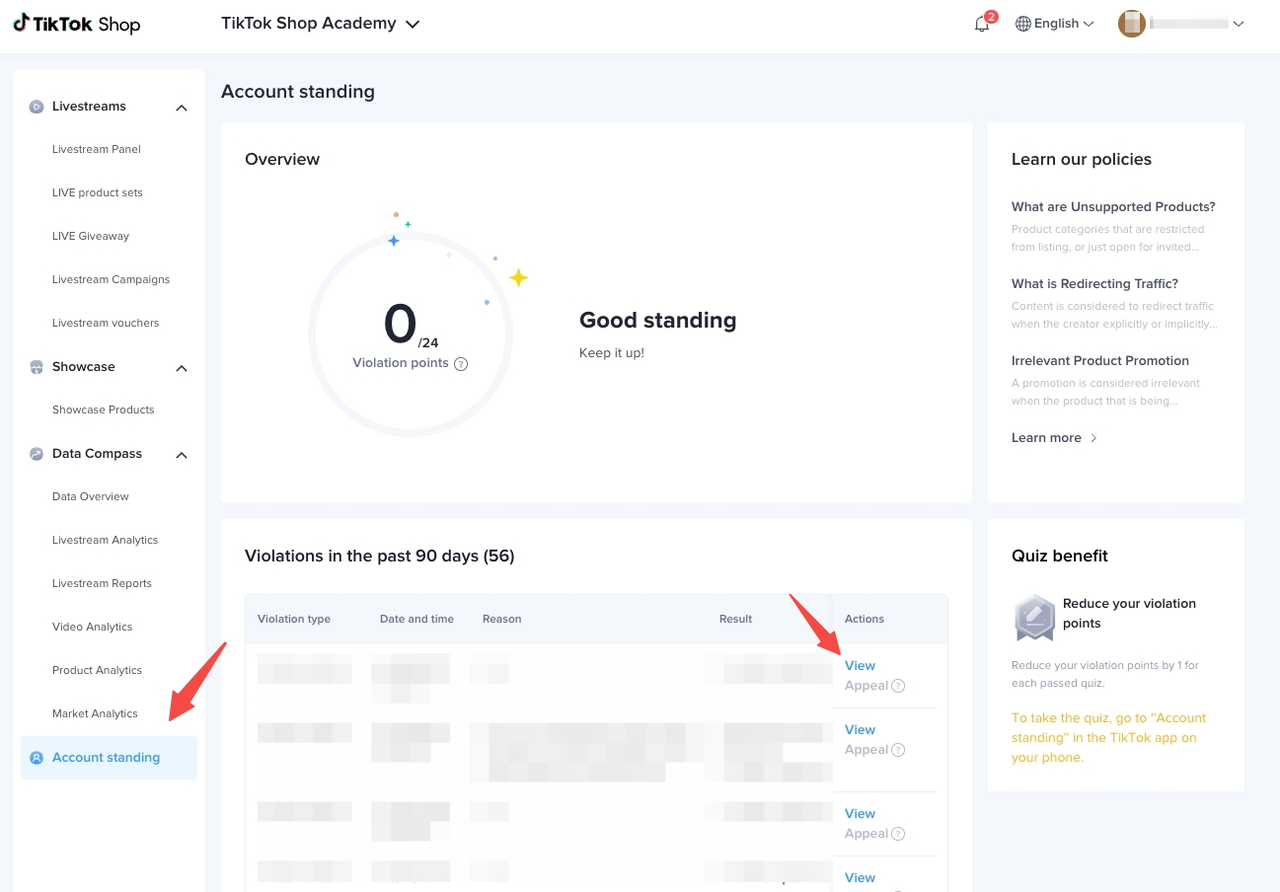Click the Livestreams sidebar icon
The width and height of the screenshot is (1280, 892).
(36, 107)
